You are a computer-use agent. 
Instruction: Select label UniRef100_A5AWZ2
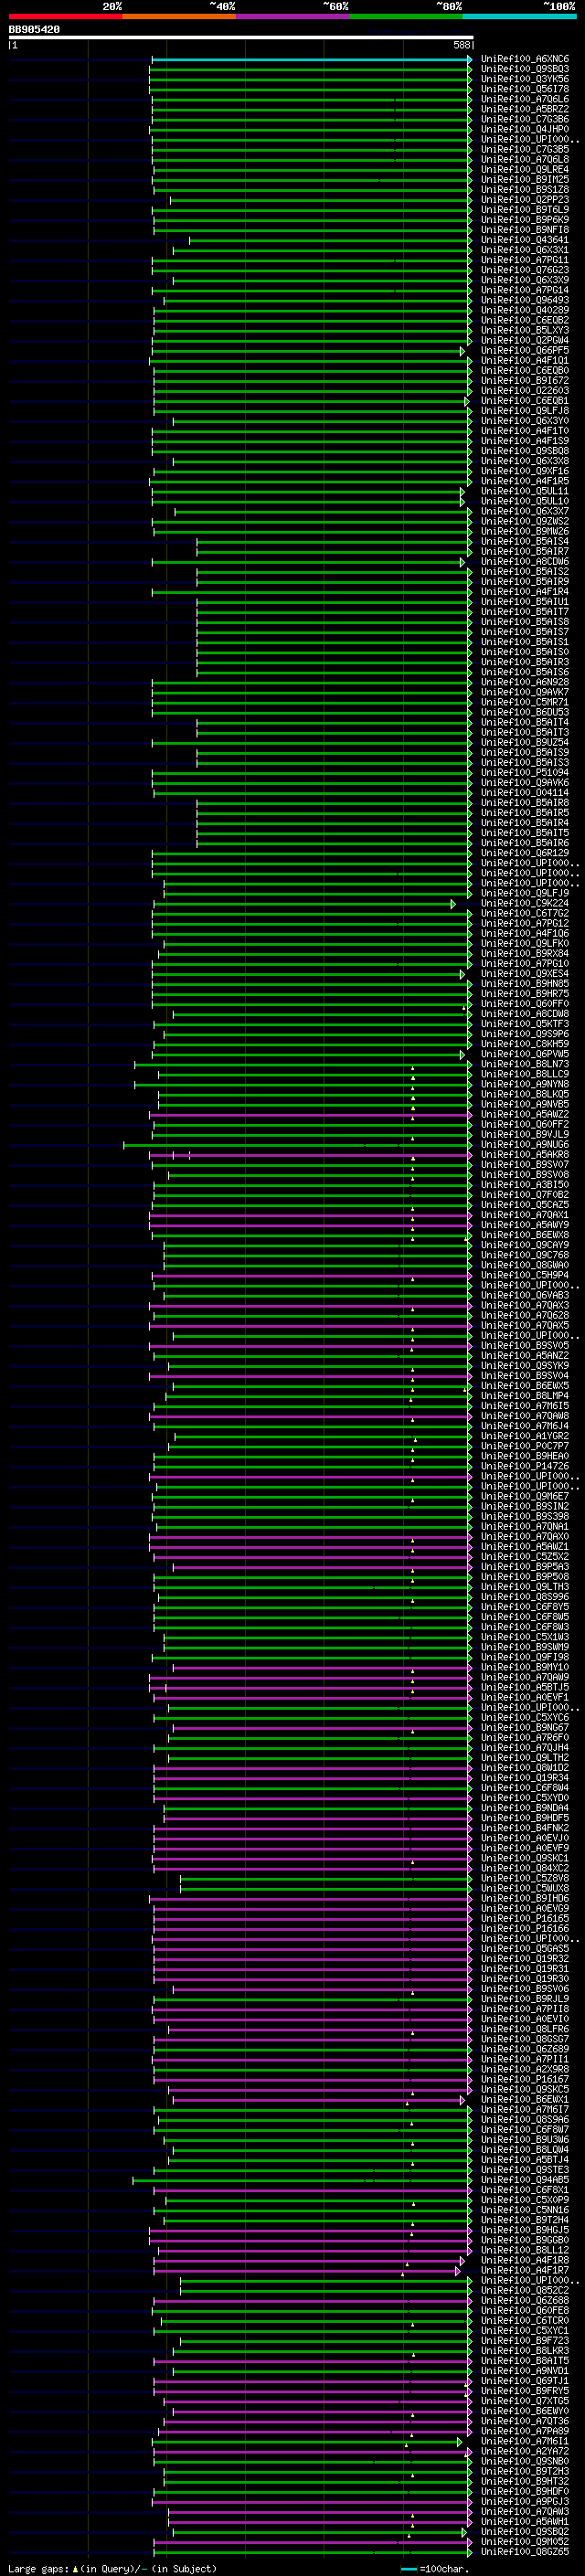click(525, 1114)
